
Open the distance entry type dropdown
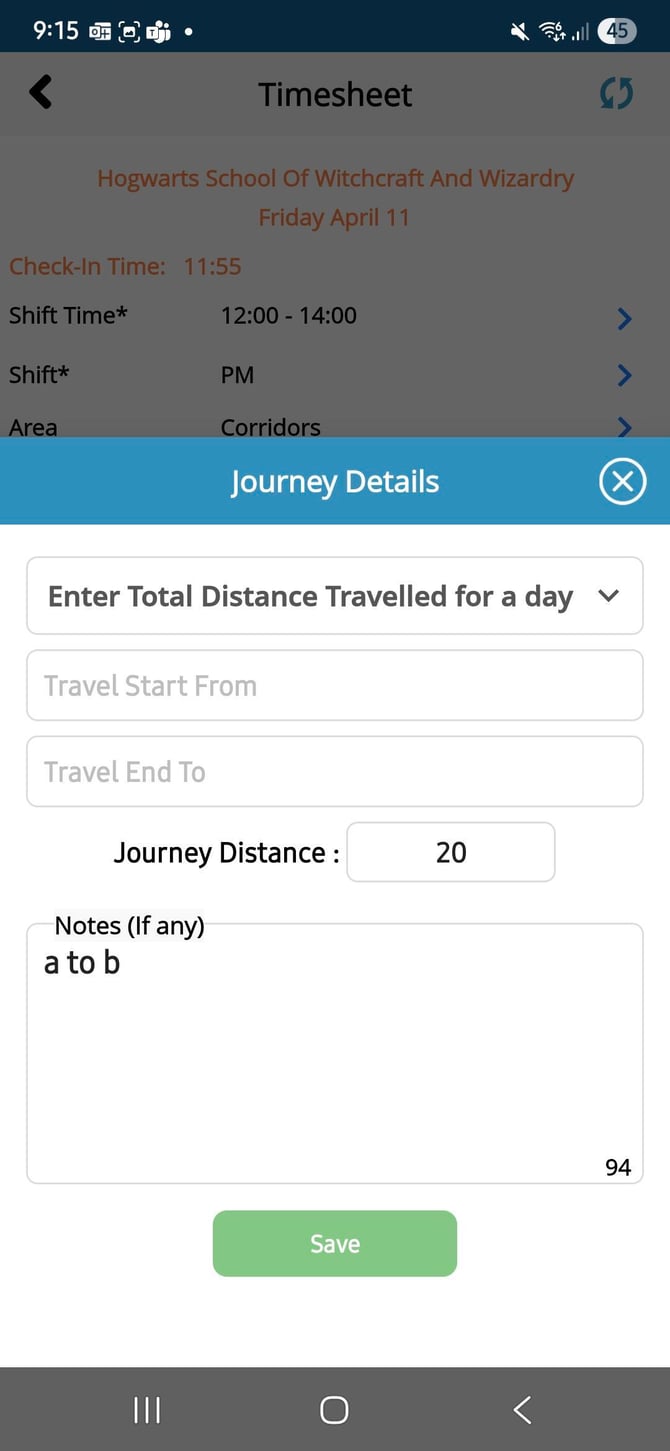[x=334, y=596]
